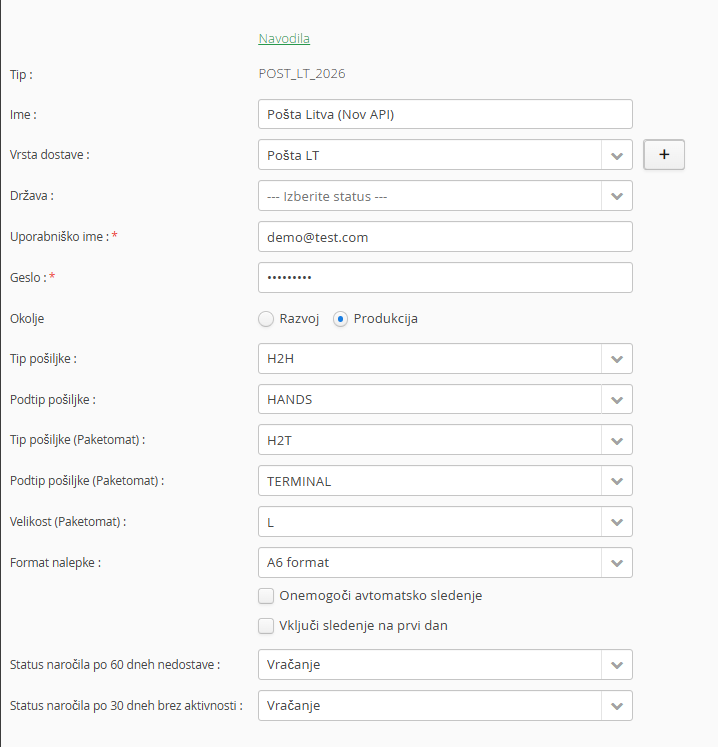Click the Status naročila po 60 dneh label
The width and height of the screenshot is (718, 747).
[x=115, y=665]
